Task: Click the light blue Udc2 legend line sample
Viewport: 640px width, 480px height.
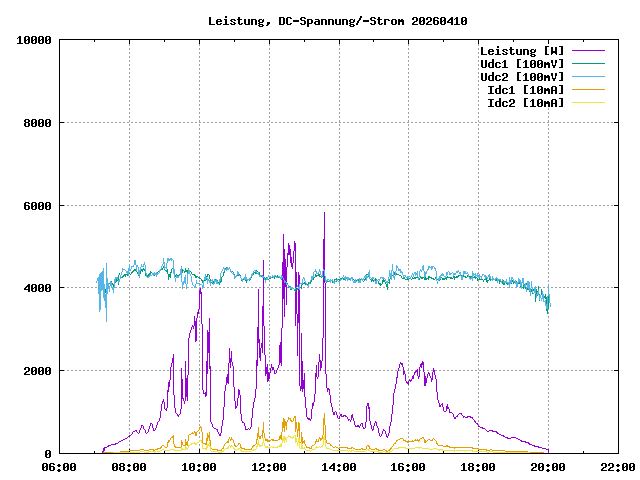Action: 588,77
